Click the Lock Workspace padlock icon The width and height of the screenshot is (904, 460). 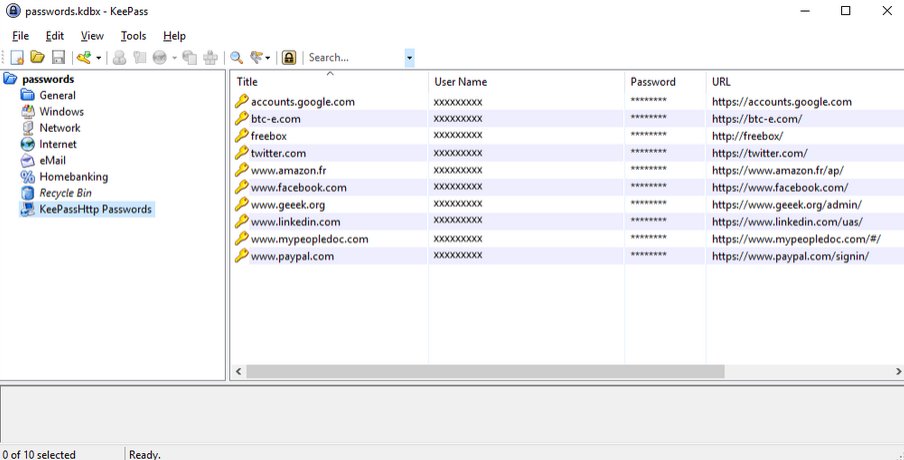coord(289,57)
